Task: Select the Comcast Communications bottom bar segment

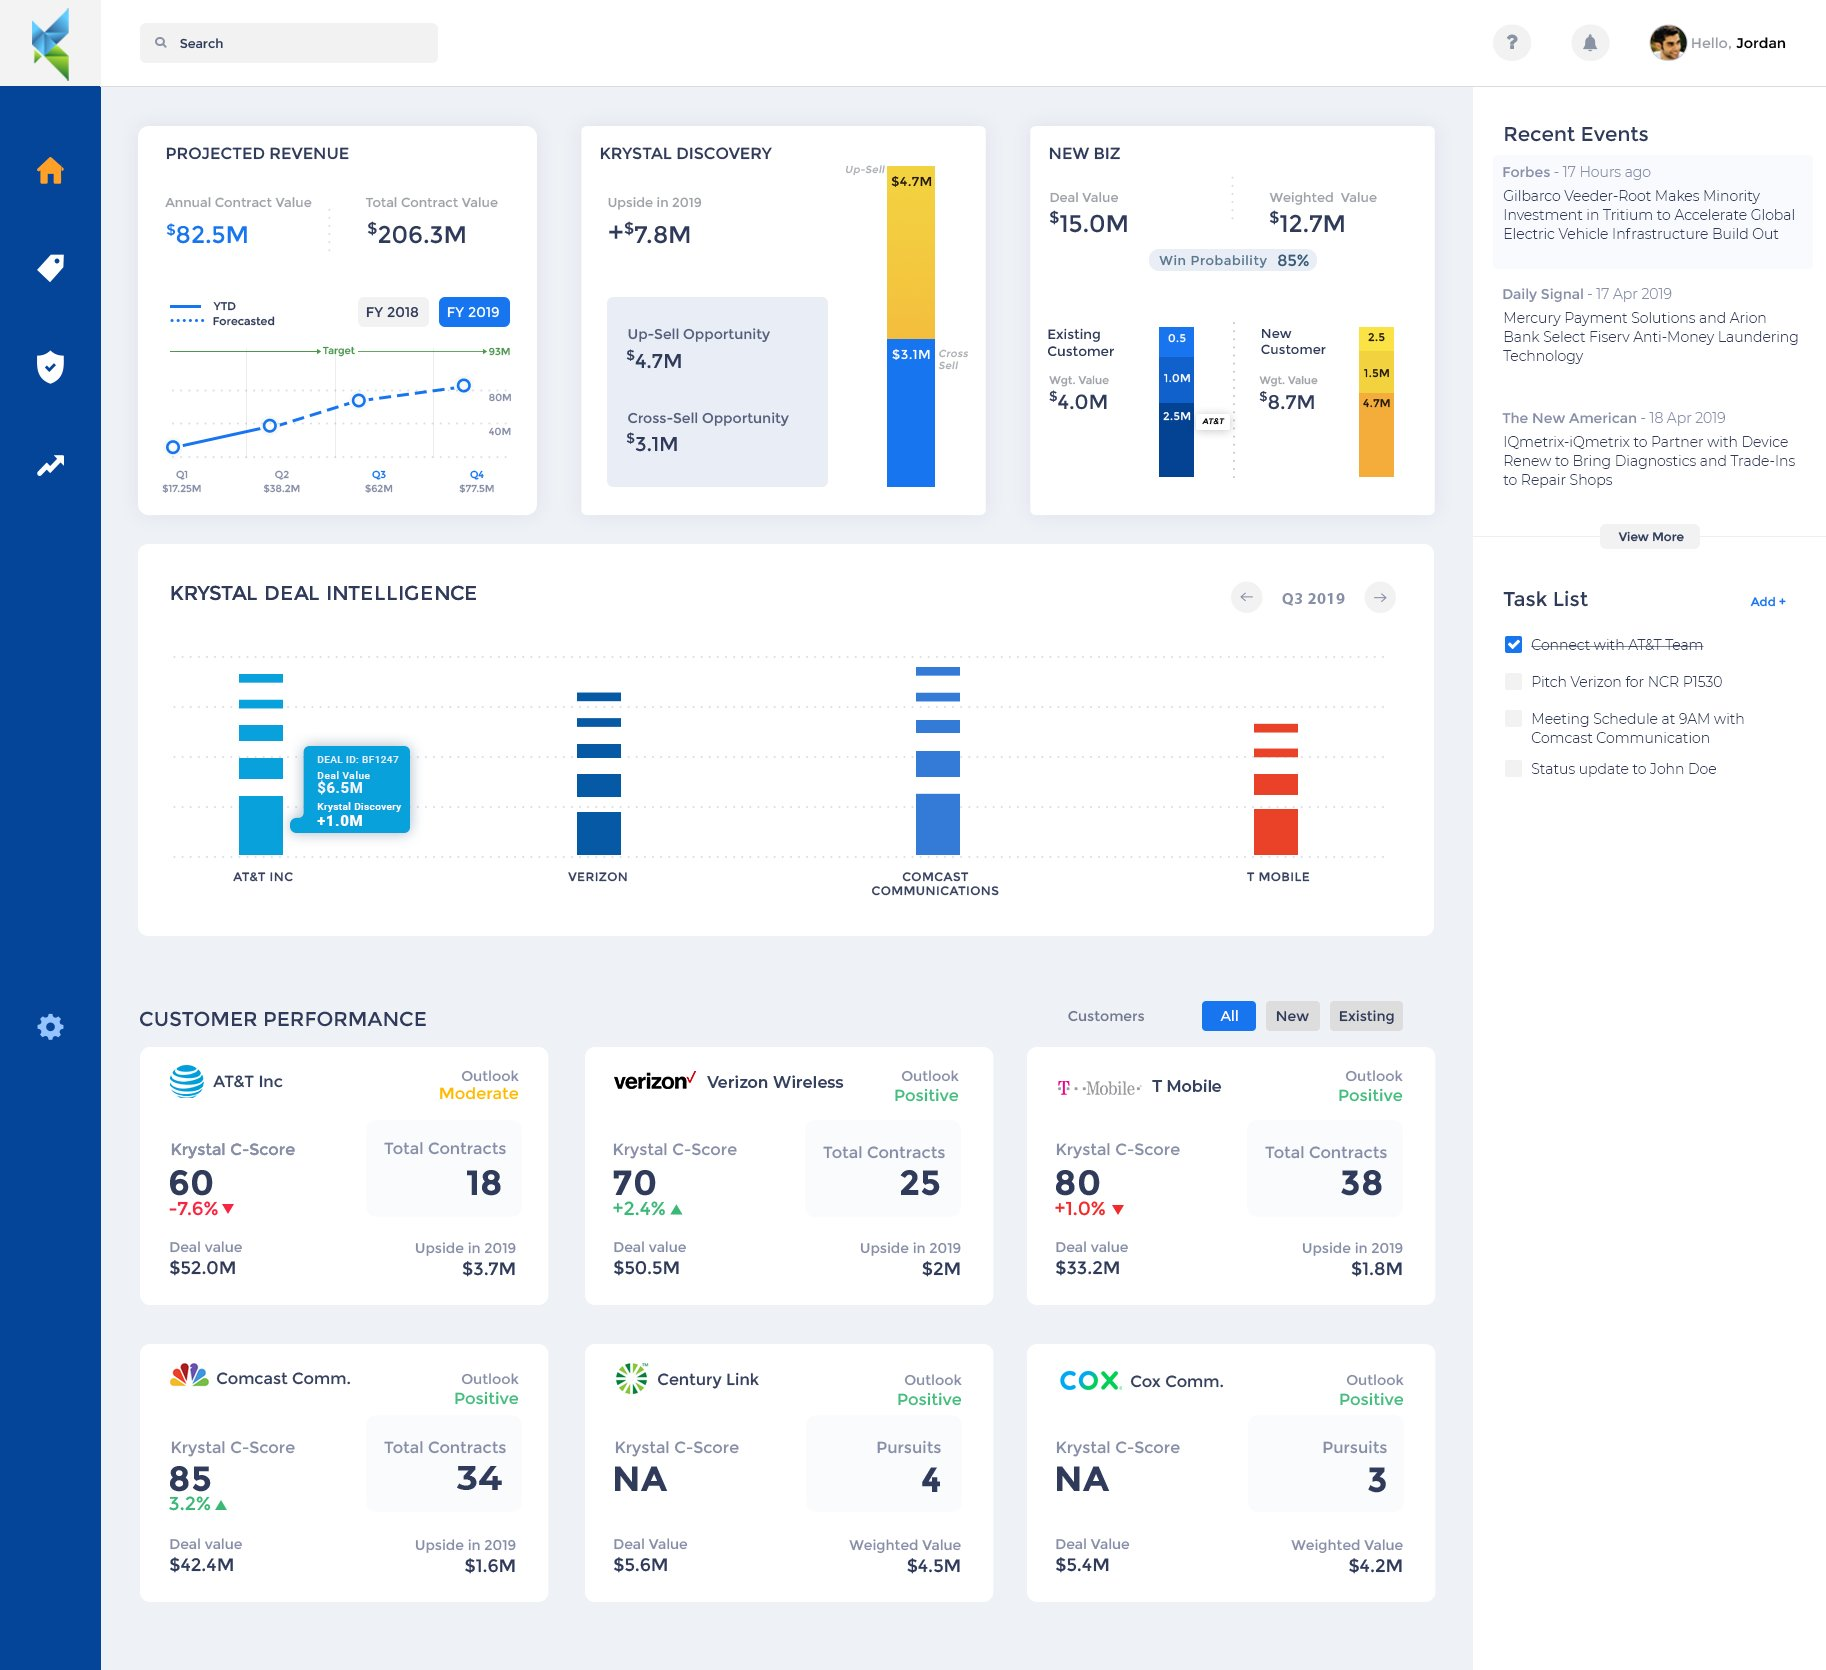Action: (938, 824)
